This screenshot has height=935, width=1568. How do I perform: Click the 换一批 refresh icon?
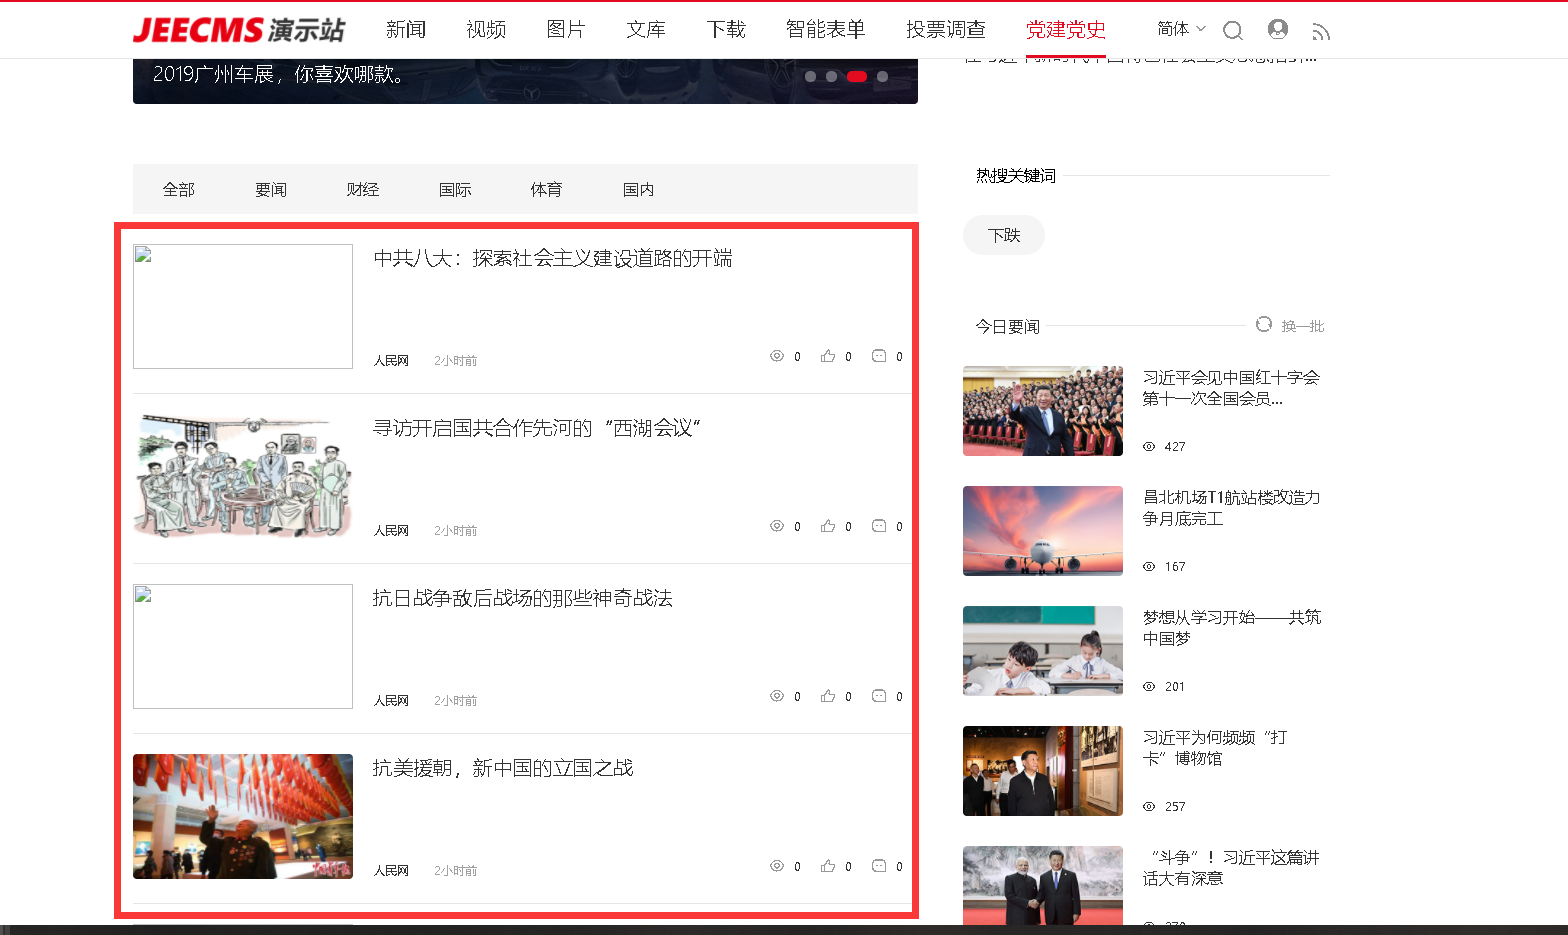tap(1264, 325)
